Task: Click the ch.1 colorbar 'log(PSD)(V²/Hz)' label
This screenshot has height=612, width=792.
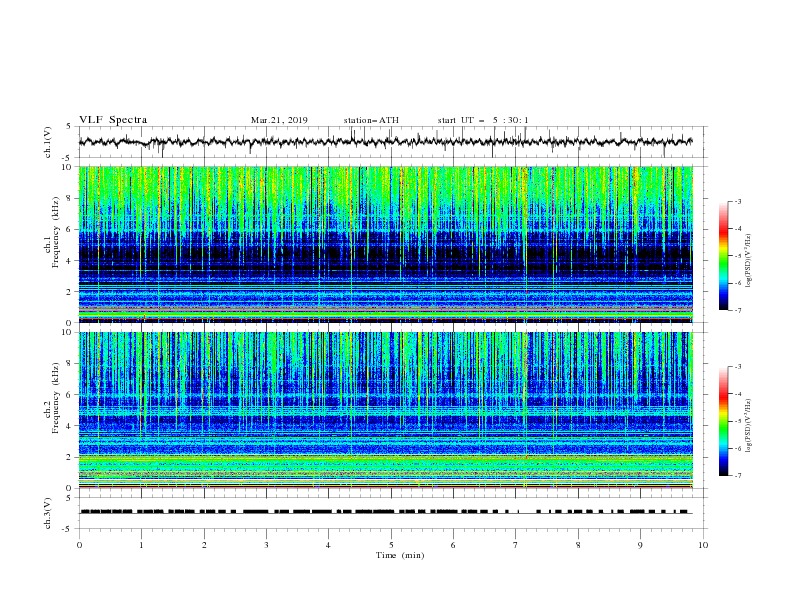Action: (x=748, y=260)
